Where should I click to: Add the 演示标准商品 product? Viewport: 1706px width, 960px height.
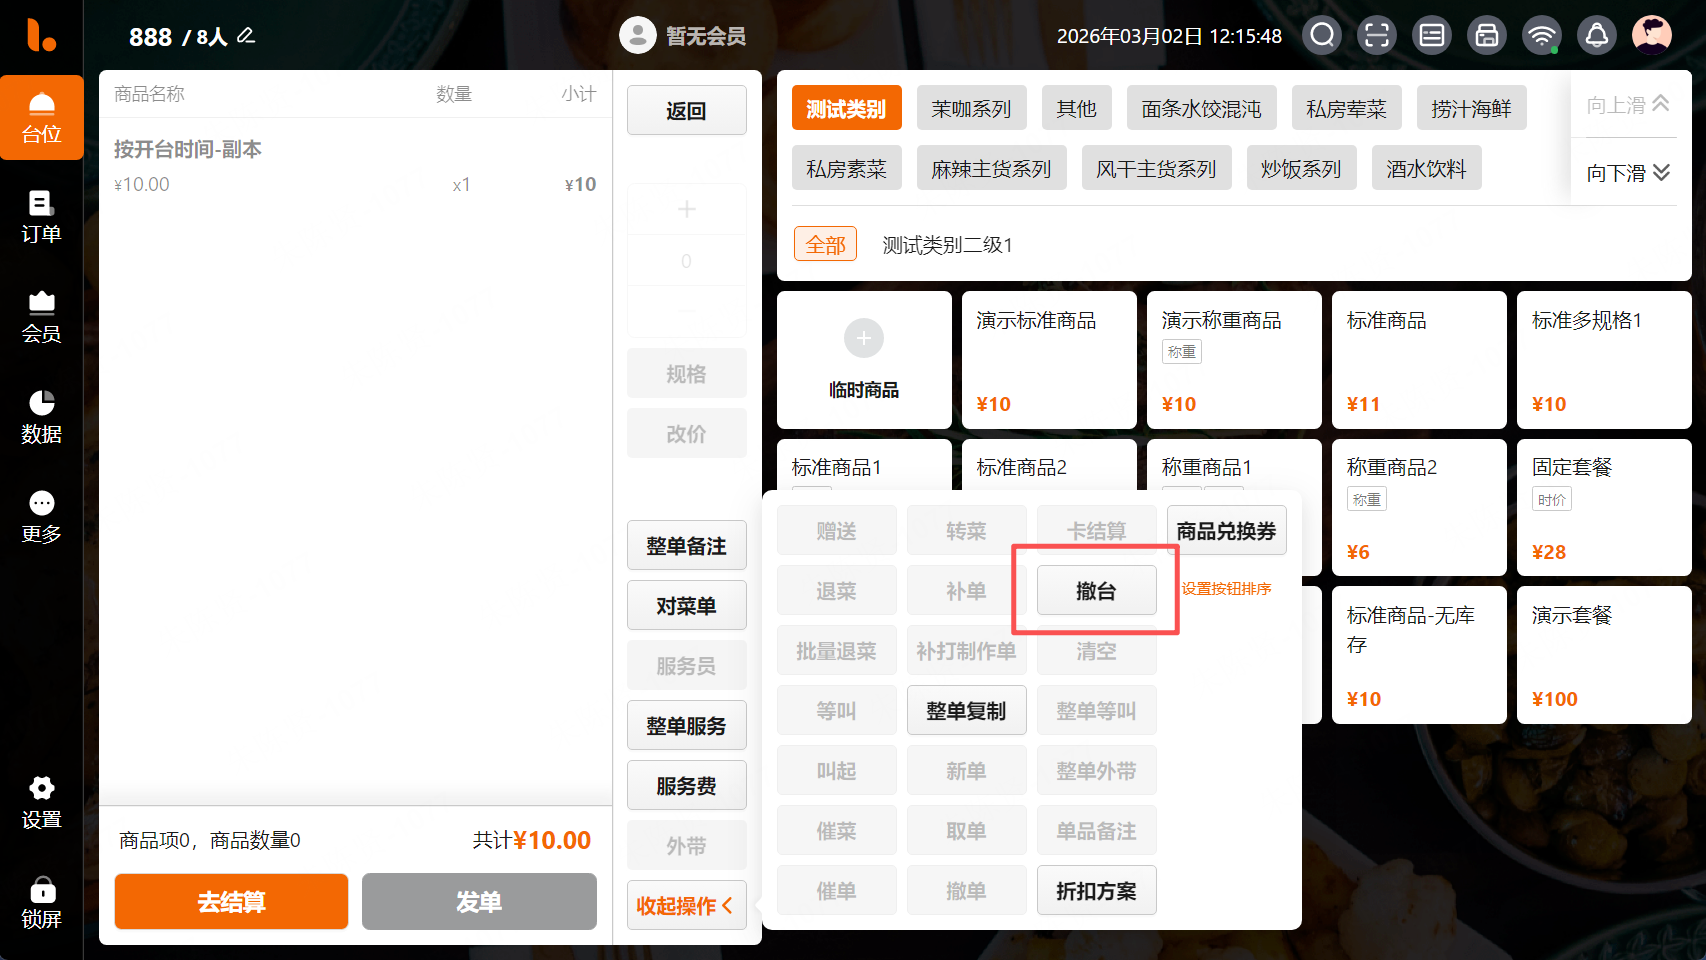pyautogui.click(x=1049, y=360)
